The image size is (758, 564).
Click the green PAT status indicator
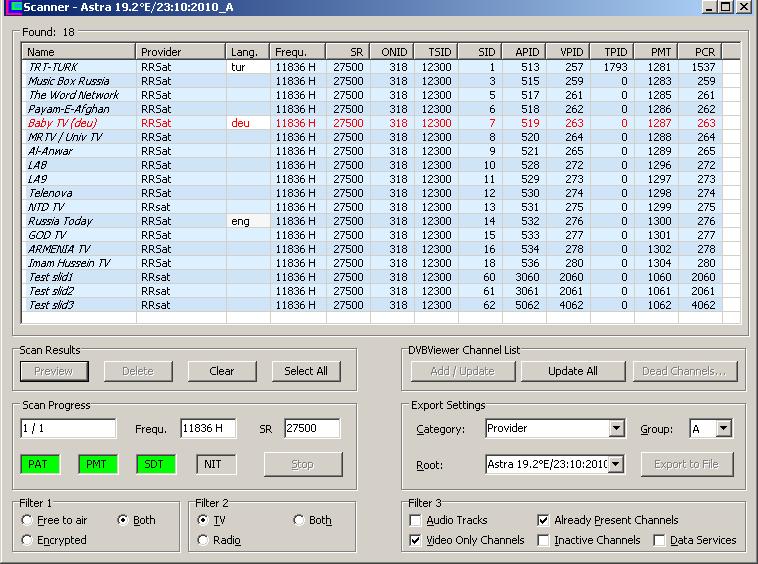pyautogui.click(x=38, y=464)
